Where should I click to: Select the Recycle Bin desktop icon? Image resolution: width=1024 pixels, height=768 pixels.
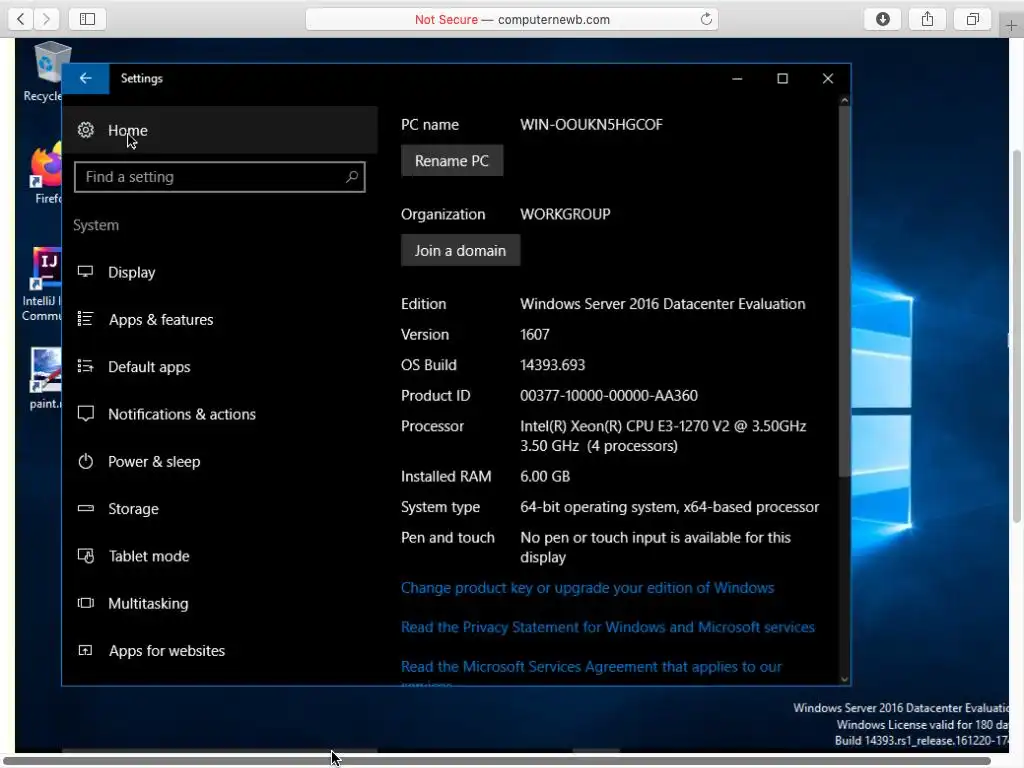click(43, 72)
